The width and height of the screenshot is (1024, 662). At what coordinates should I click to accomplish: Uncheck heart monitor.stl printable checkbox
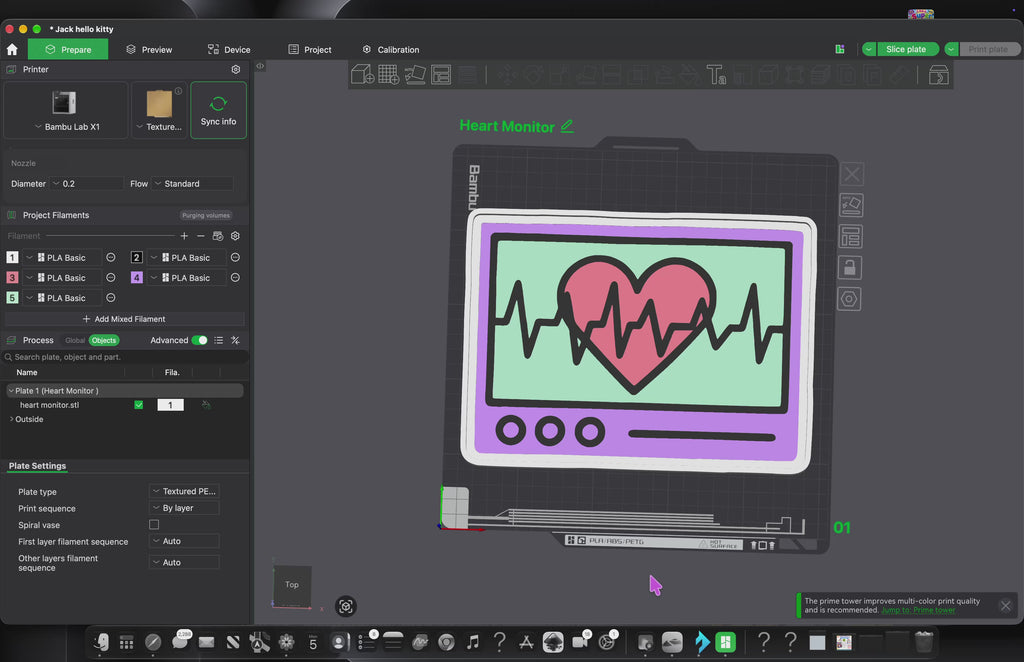coord(138,405)
